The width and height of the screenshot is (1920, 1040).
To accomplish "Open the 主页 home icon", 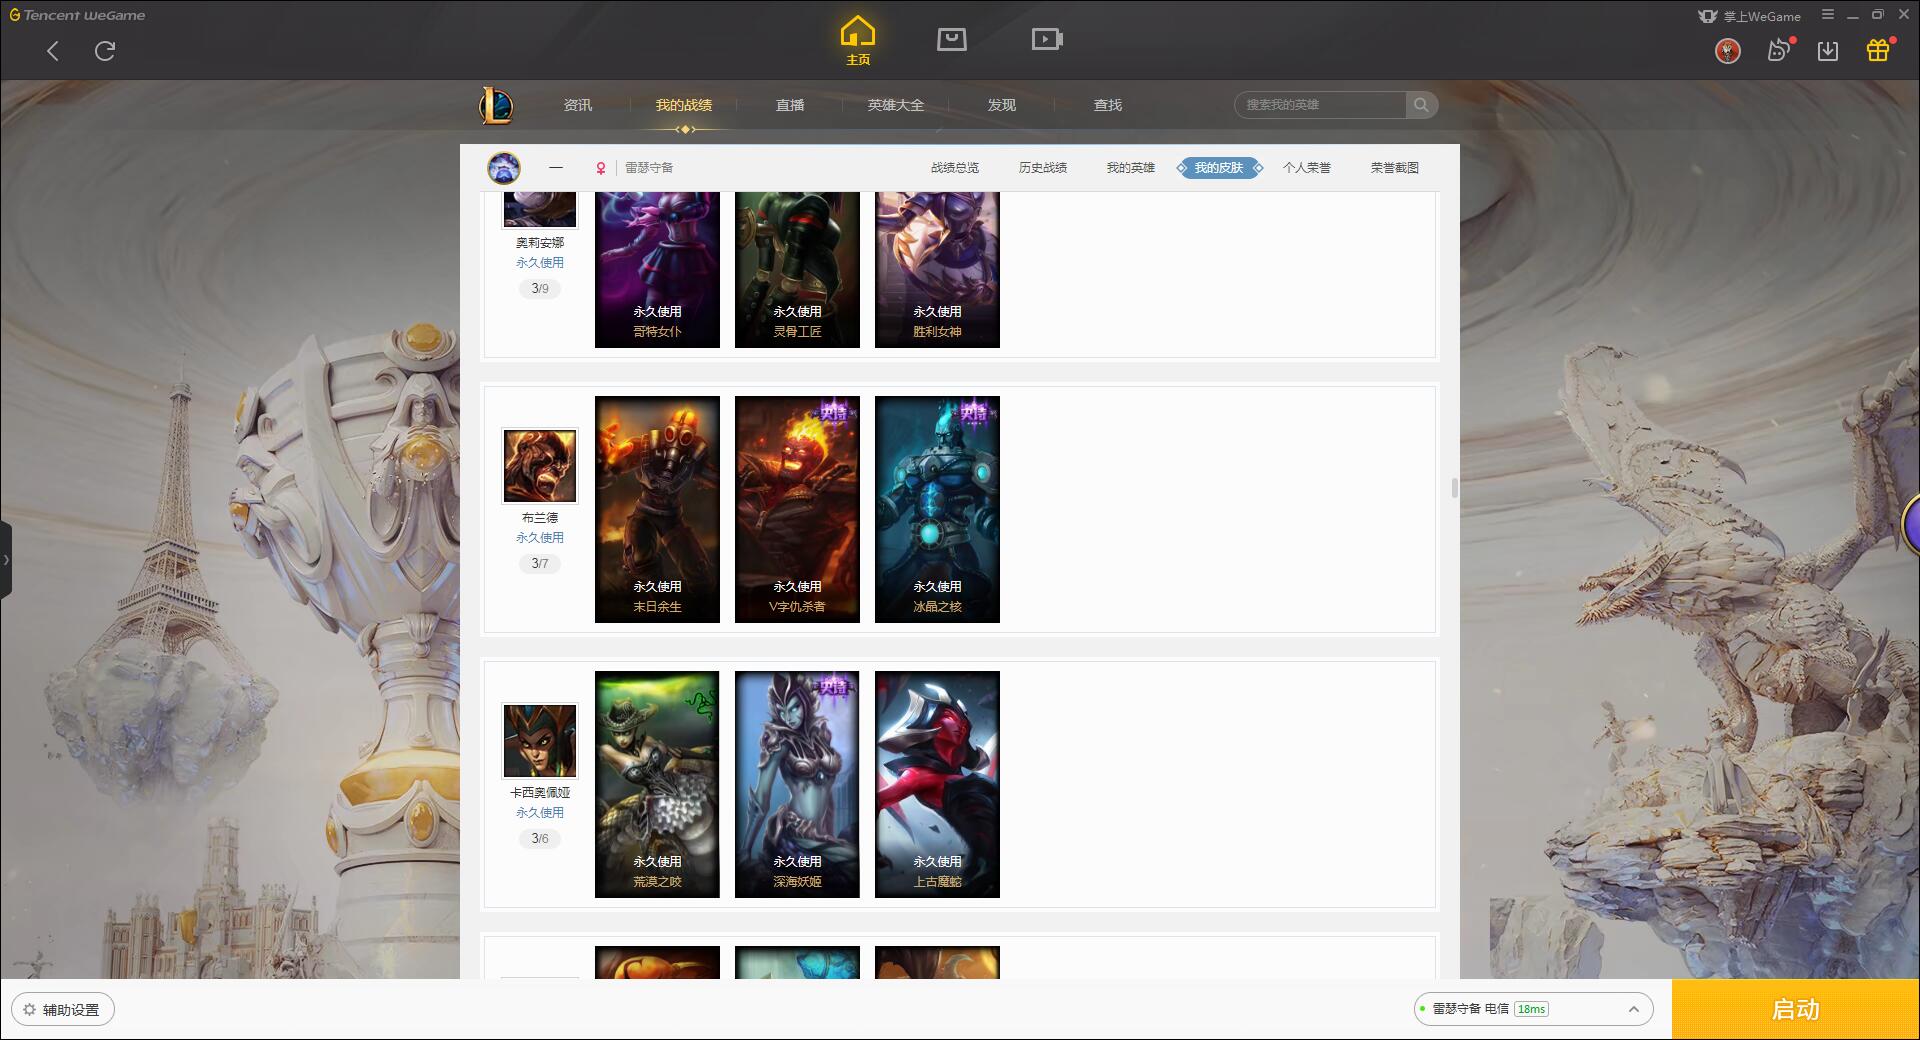I will tap(857, 41).
